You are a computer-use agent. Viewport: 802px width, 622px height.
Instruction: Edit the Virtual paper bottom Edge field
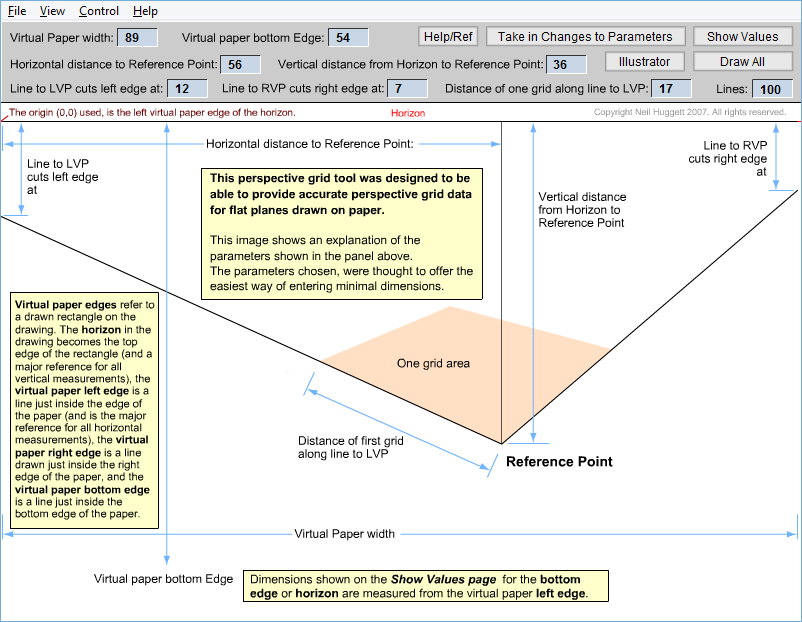pos(348,38)
